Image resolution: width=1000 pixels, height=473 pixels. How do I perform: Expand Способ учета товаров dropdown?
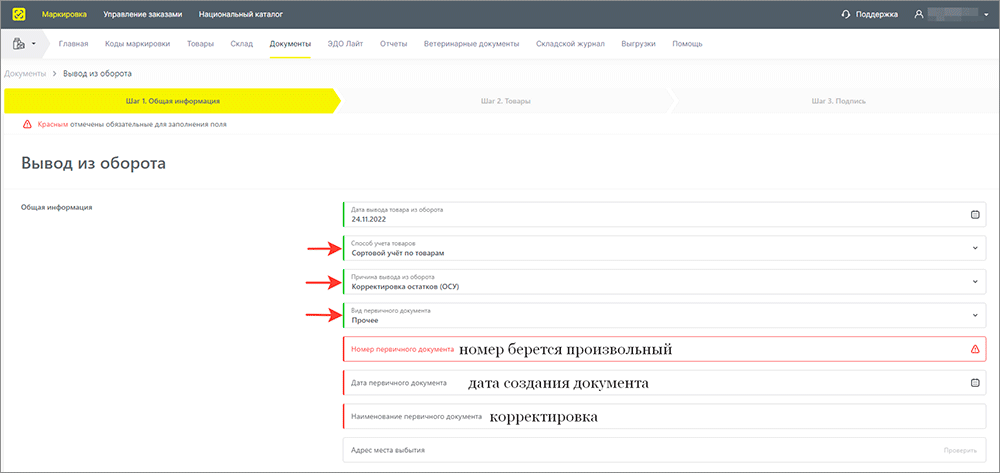974,248
